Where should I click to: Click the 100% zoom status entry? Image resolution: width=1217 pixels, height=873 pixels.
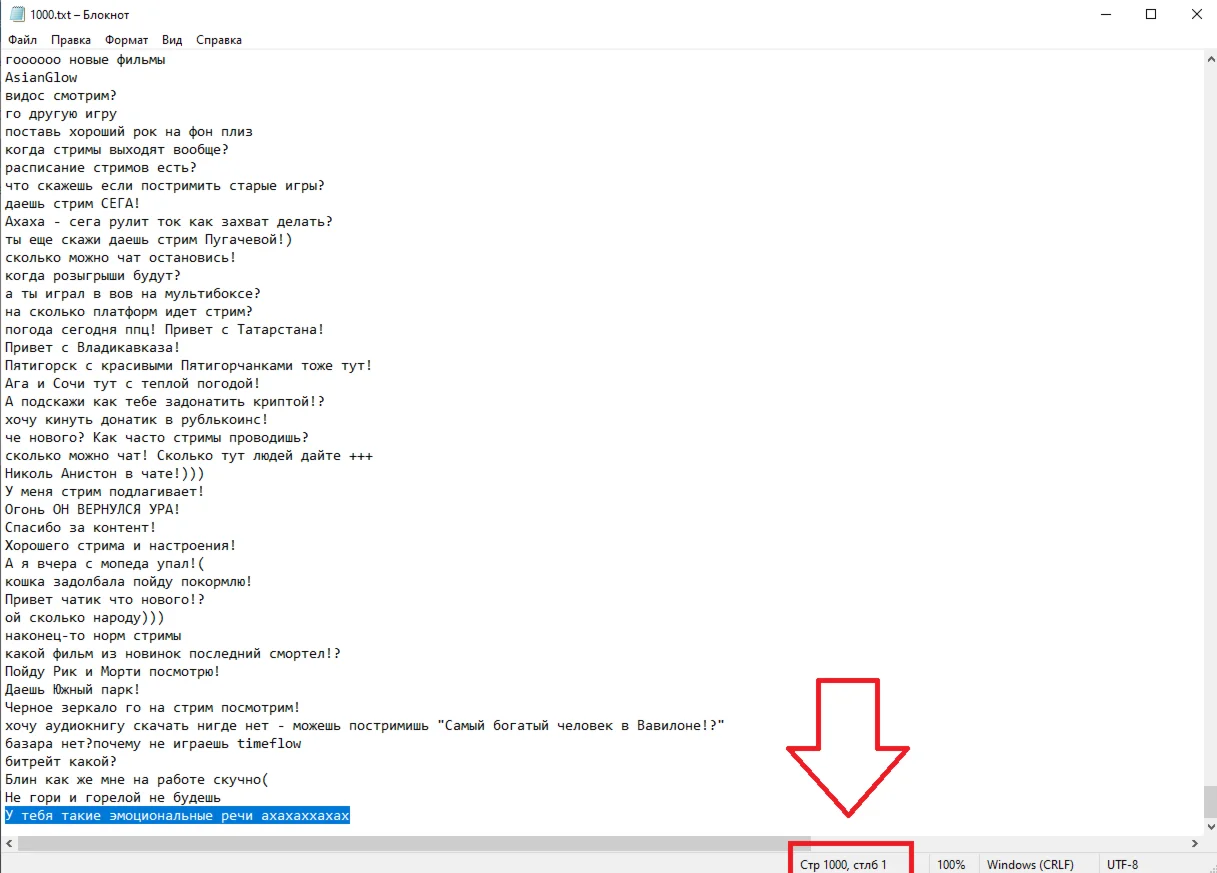point(952,864)
